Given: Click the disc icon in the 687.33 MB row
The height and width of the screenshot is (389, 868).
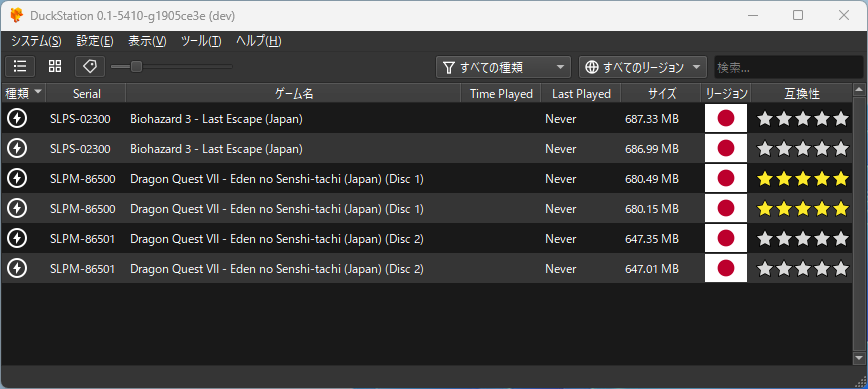Looking at the screenshot, I should click(x=17, y=118).
